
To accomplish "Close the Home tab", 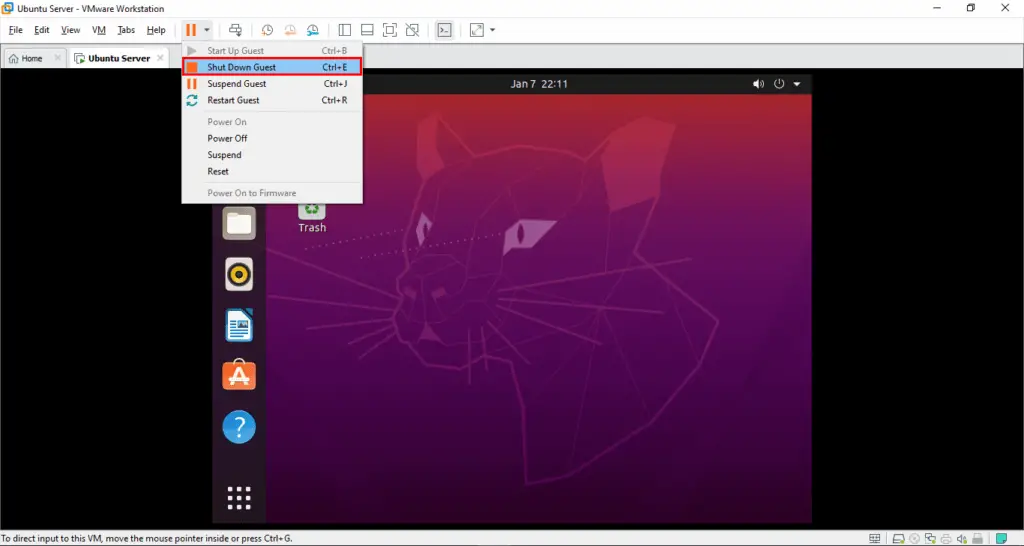I will [x=57, y=58].
